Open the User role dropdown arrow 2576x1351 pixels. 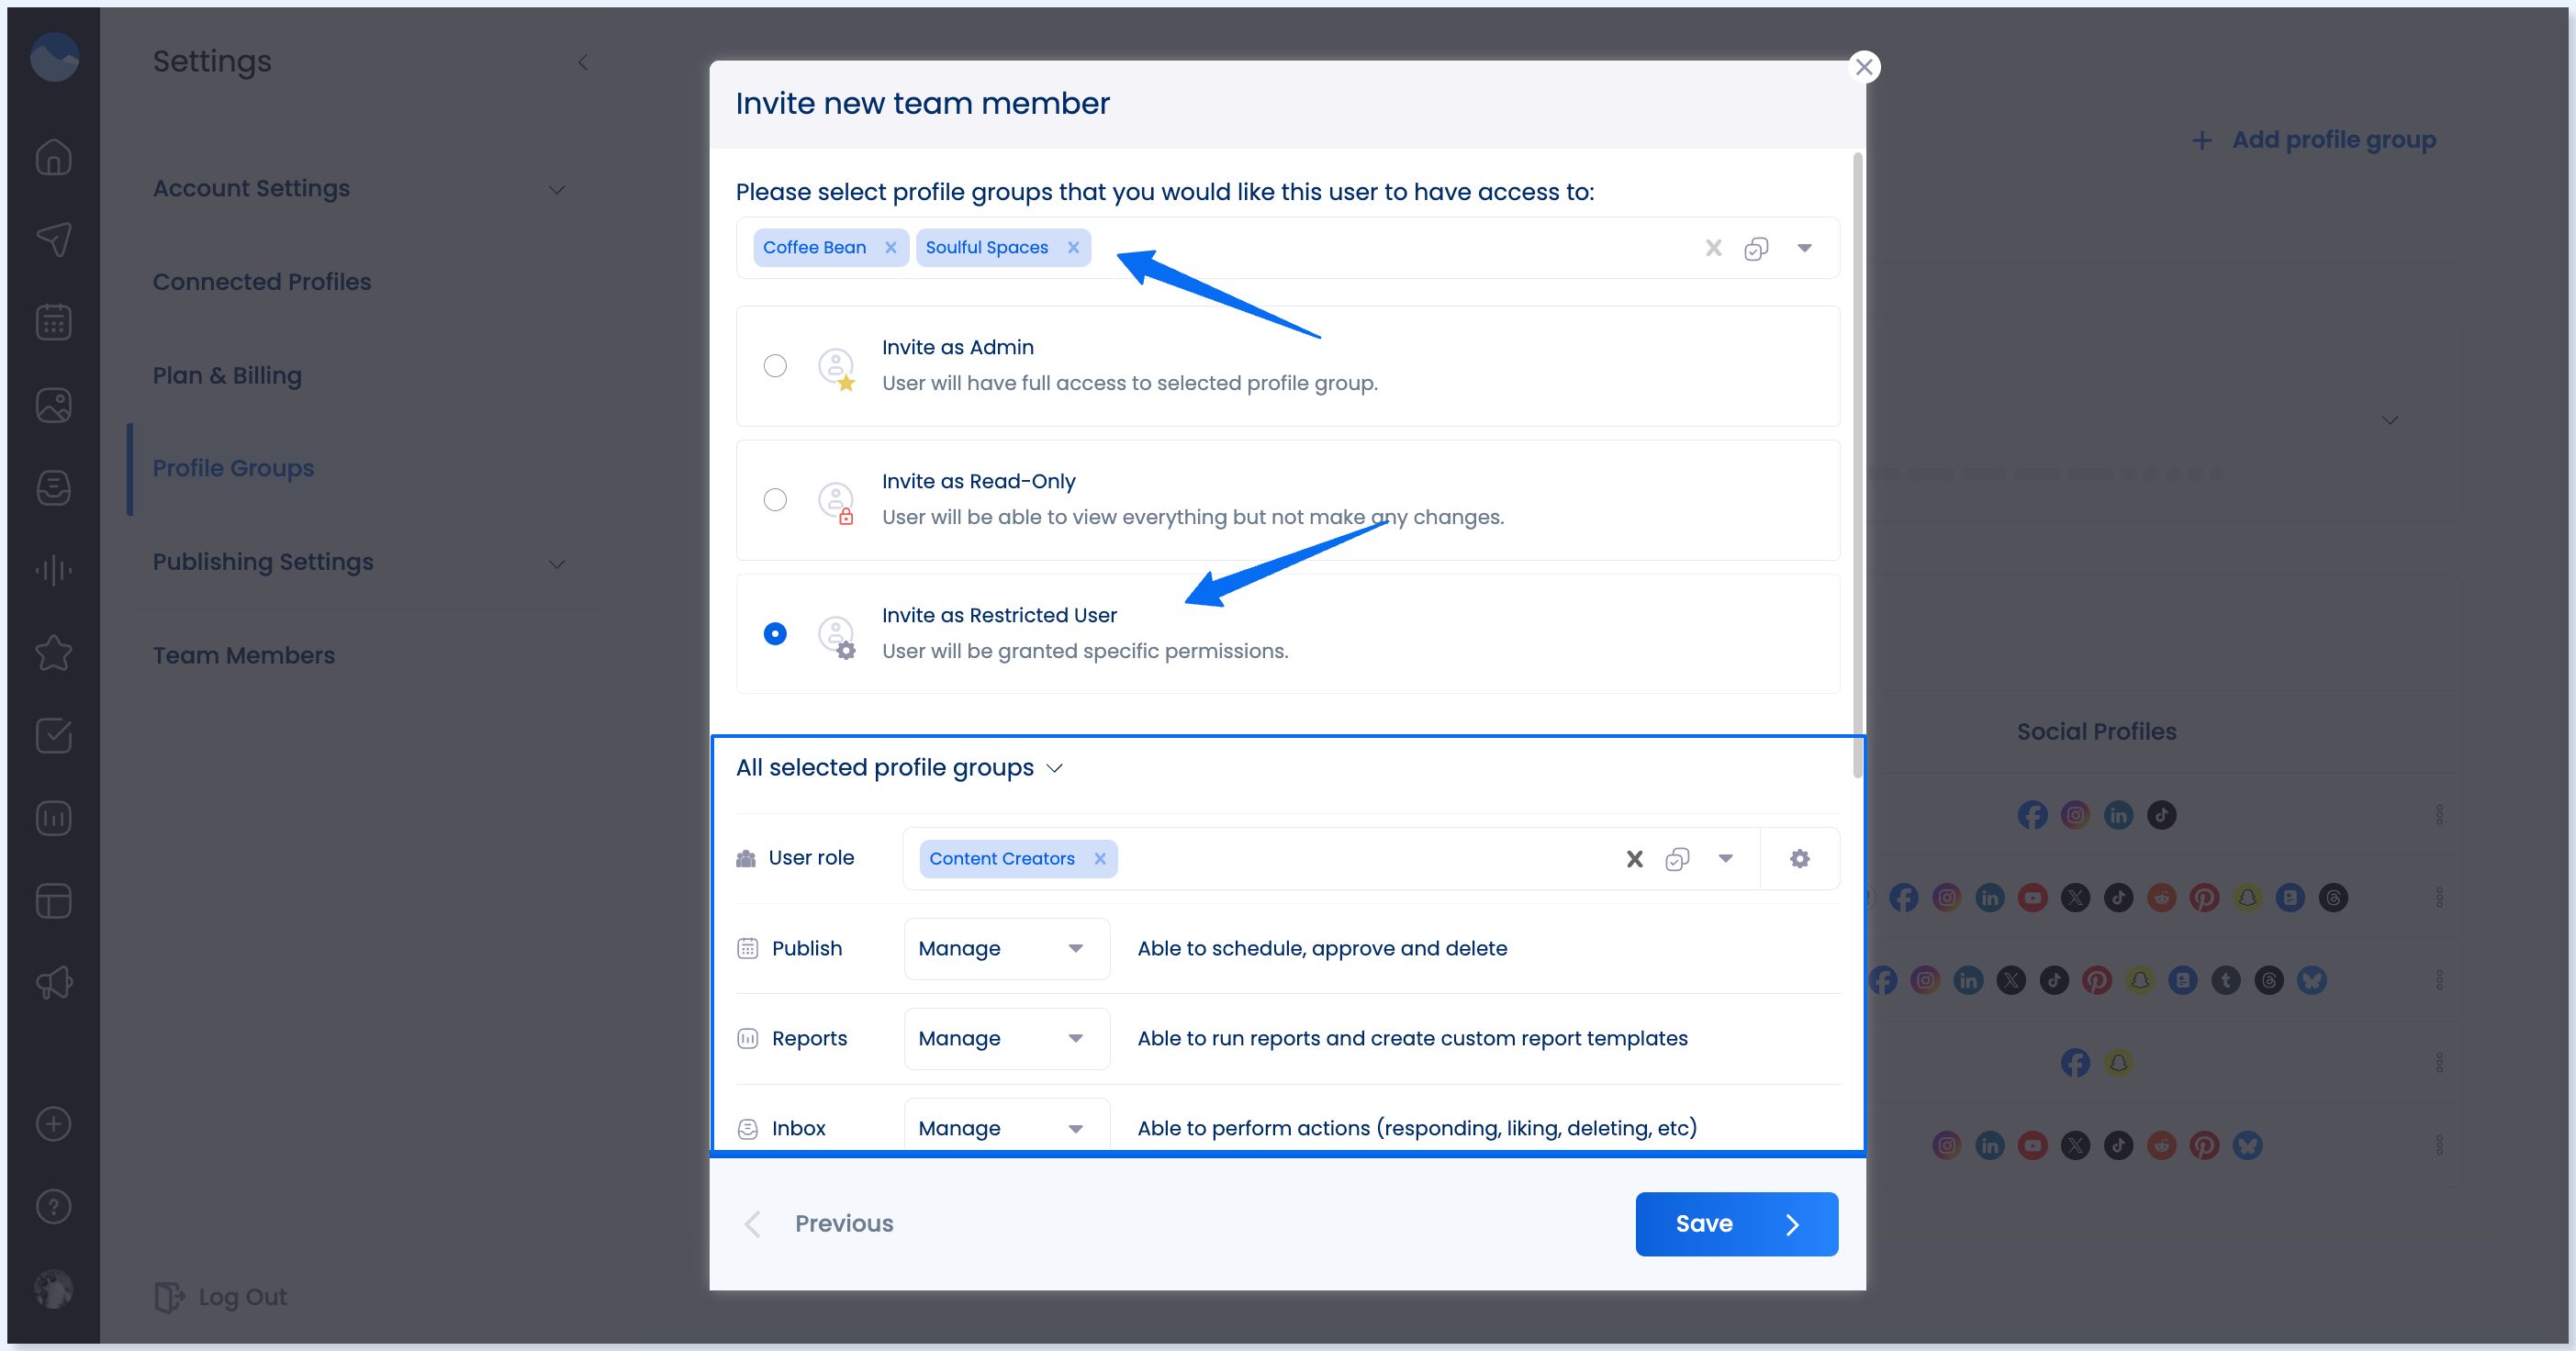(x=1725, y=858)
